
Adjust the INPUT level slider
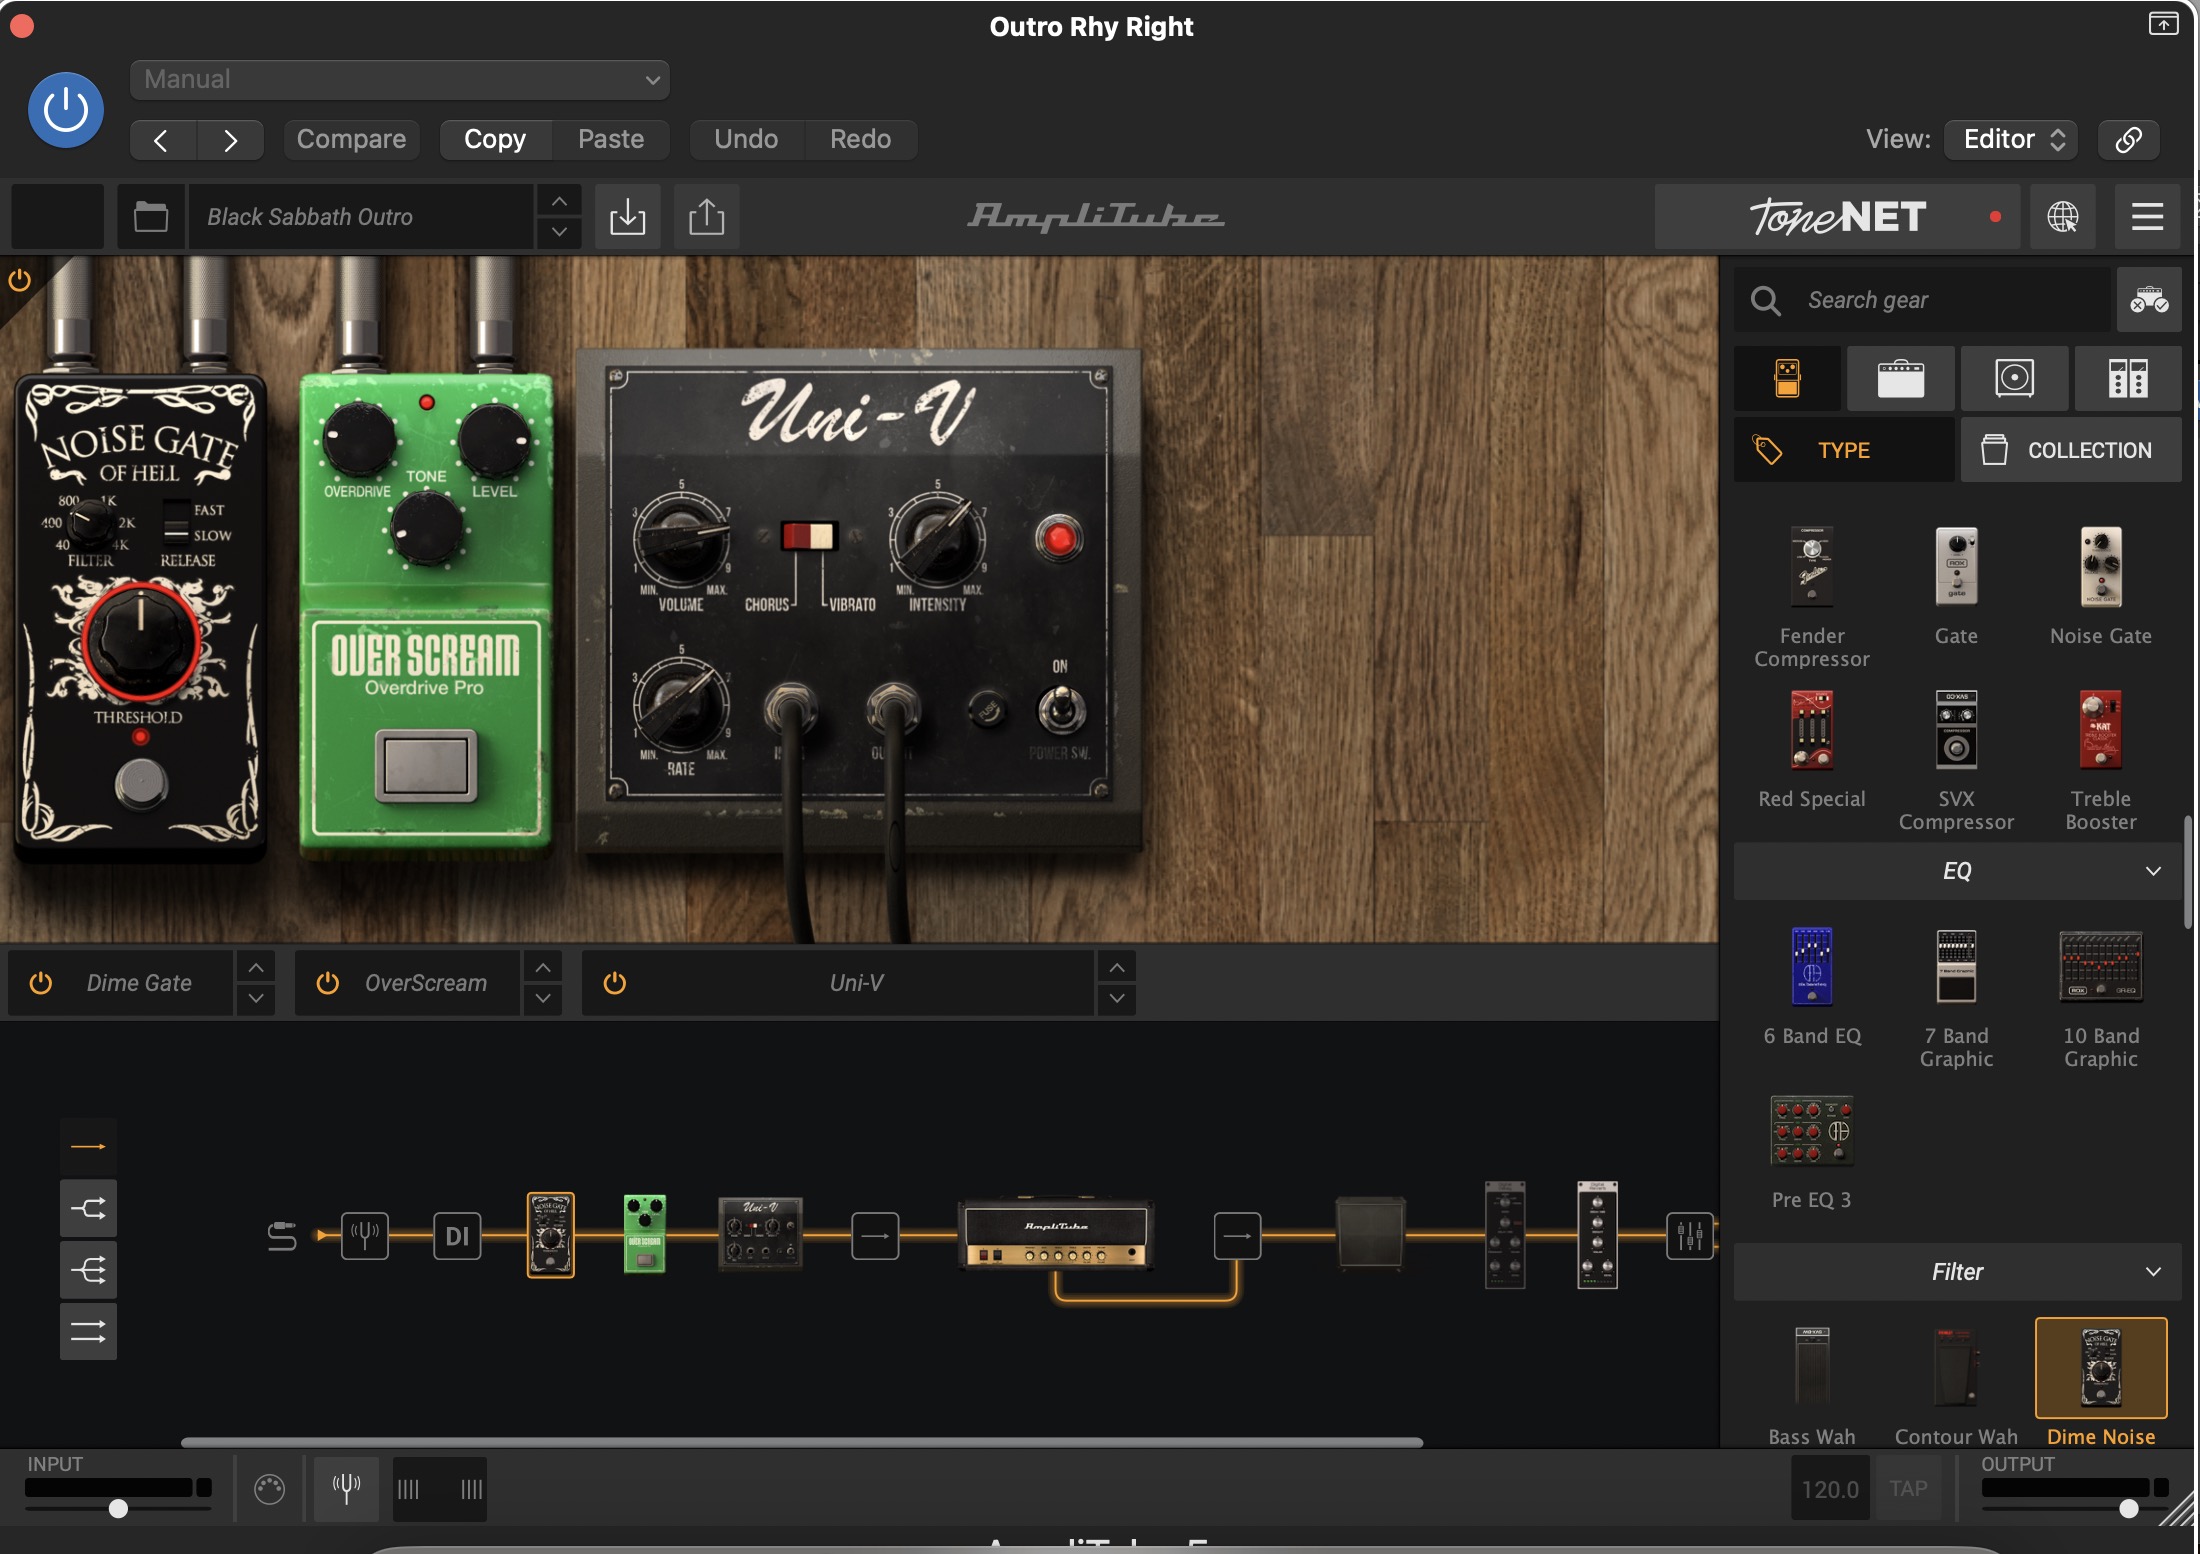pos(118,1507)
